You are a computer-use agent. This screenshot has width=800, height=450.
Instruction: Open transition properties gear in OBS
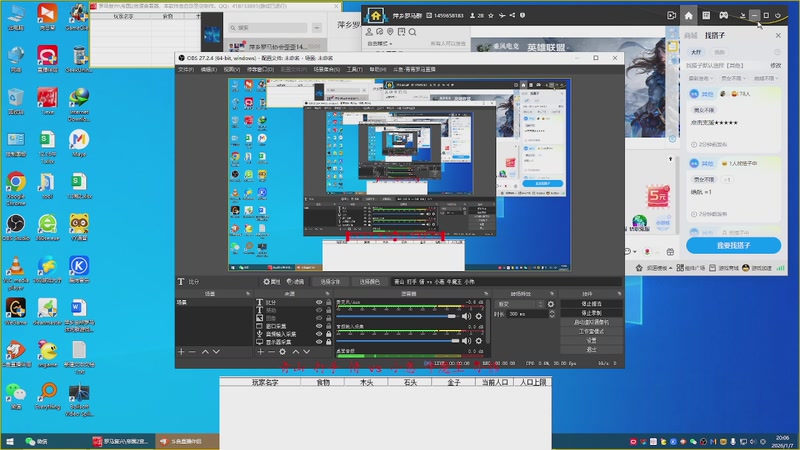[551, 304]
